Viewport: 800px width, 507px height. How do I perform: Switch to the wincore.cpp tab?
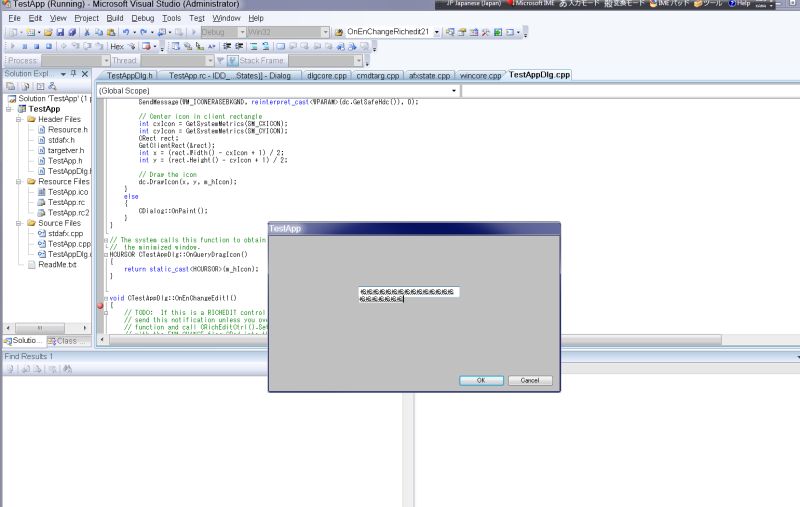(480, 75)
